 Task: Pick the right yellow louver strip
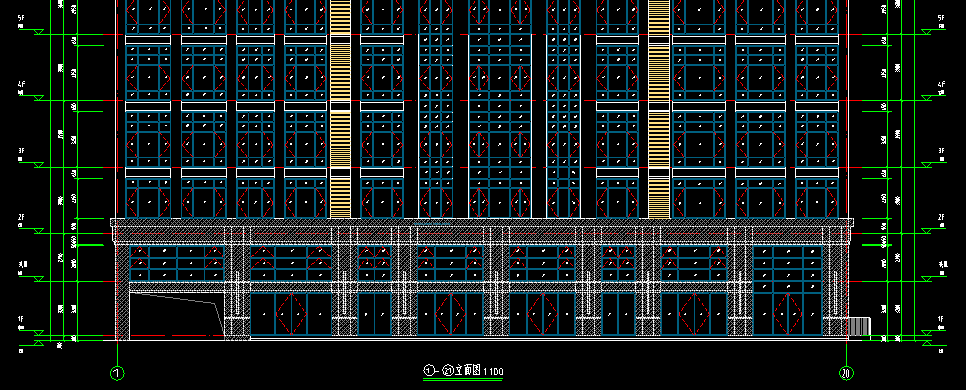point(659,109)
